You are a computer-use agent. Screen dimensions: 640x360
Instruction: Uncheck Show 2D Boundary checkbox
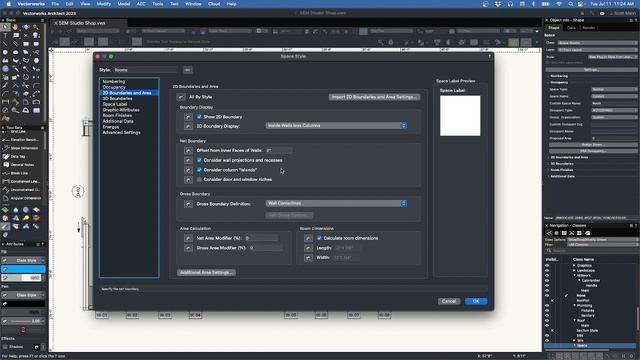(199, 117)
